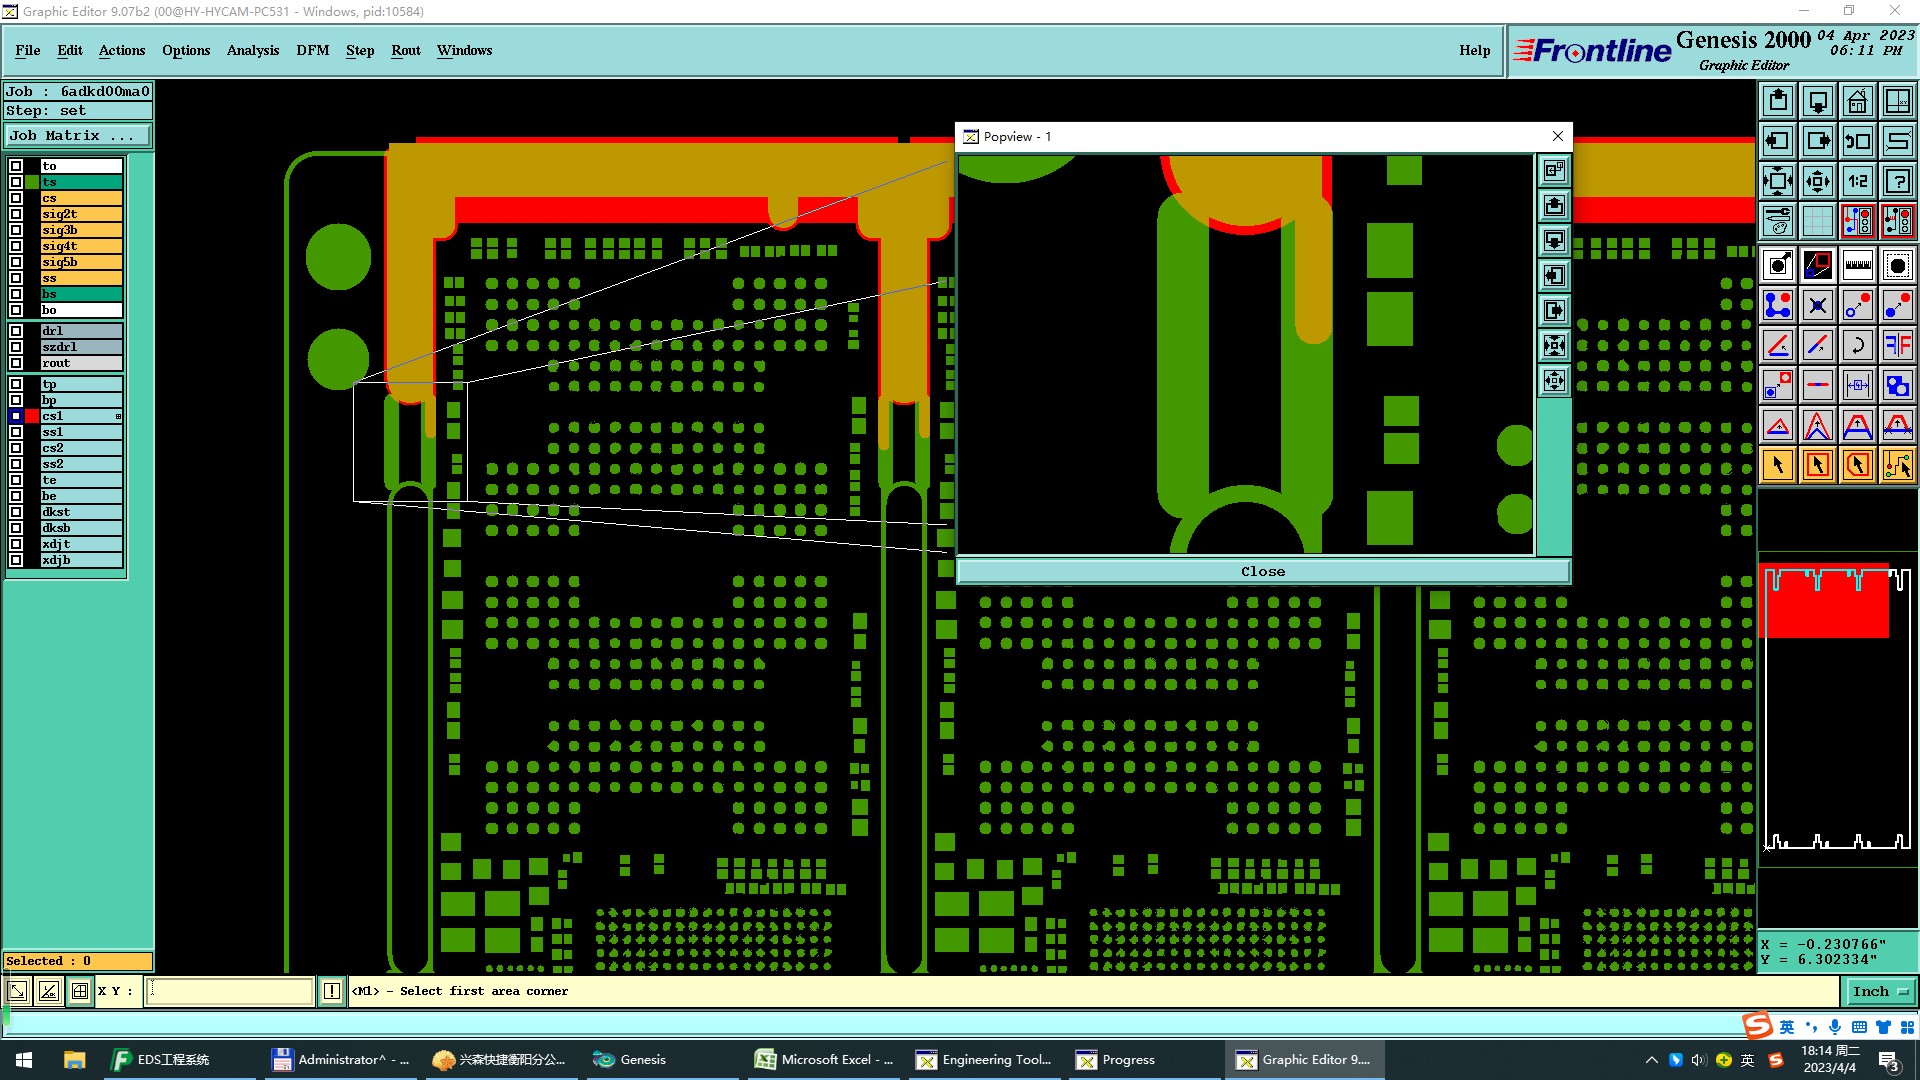Toggle the checkbox for layer cs
The image size is (1920, 1080).
16,198
